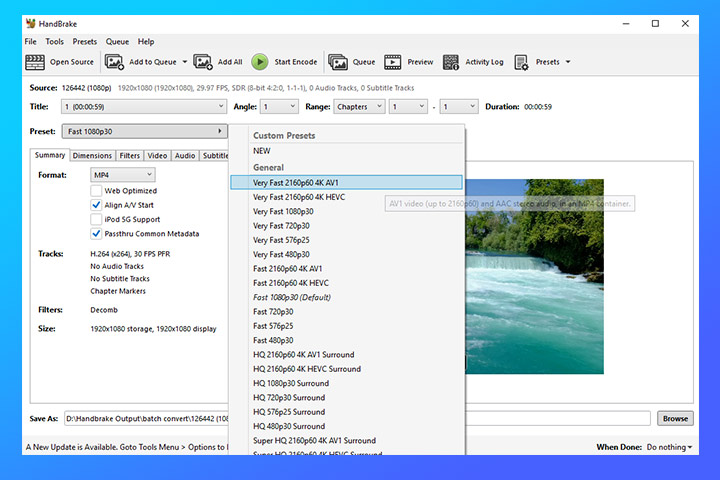
Task: Click the Add All icon
Action: pos(203,62)
